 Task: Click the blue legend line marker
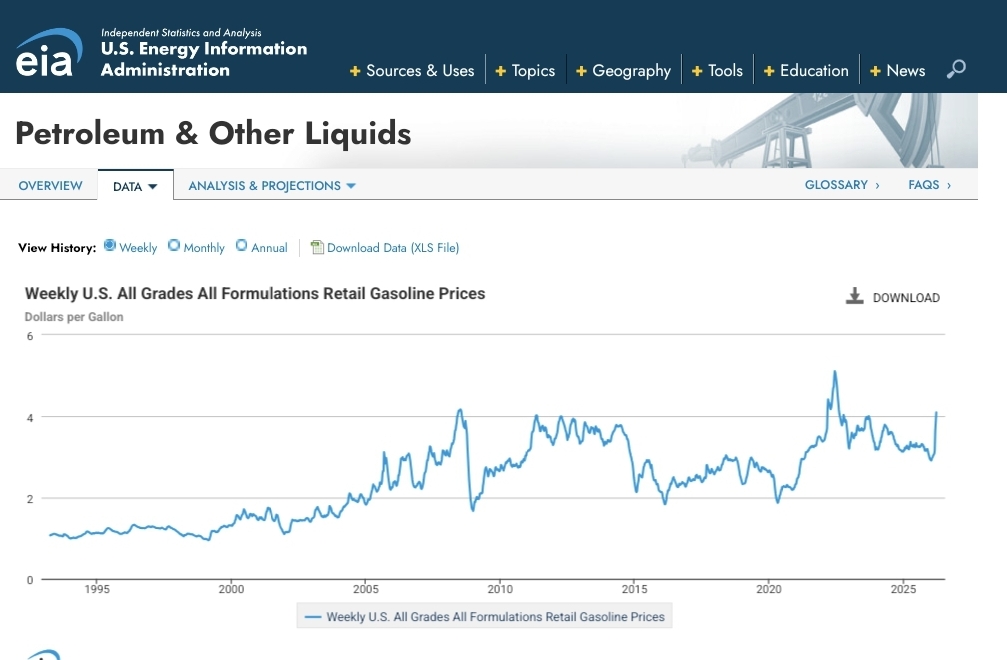point(313,617)
